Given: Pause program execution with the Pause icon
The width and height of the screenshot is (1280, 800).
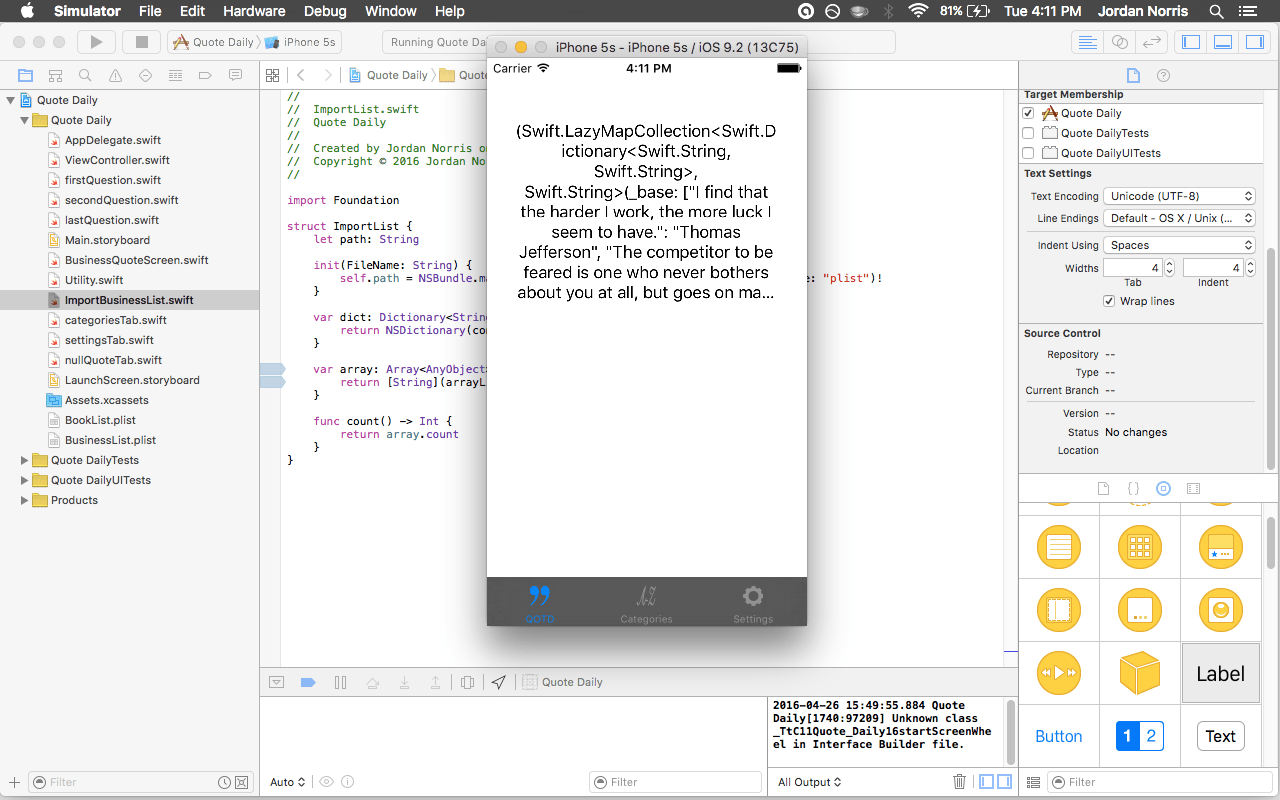Looking at the screenshot, I should click(340, 682).
